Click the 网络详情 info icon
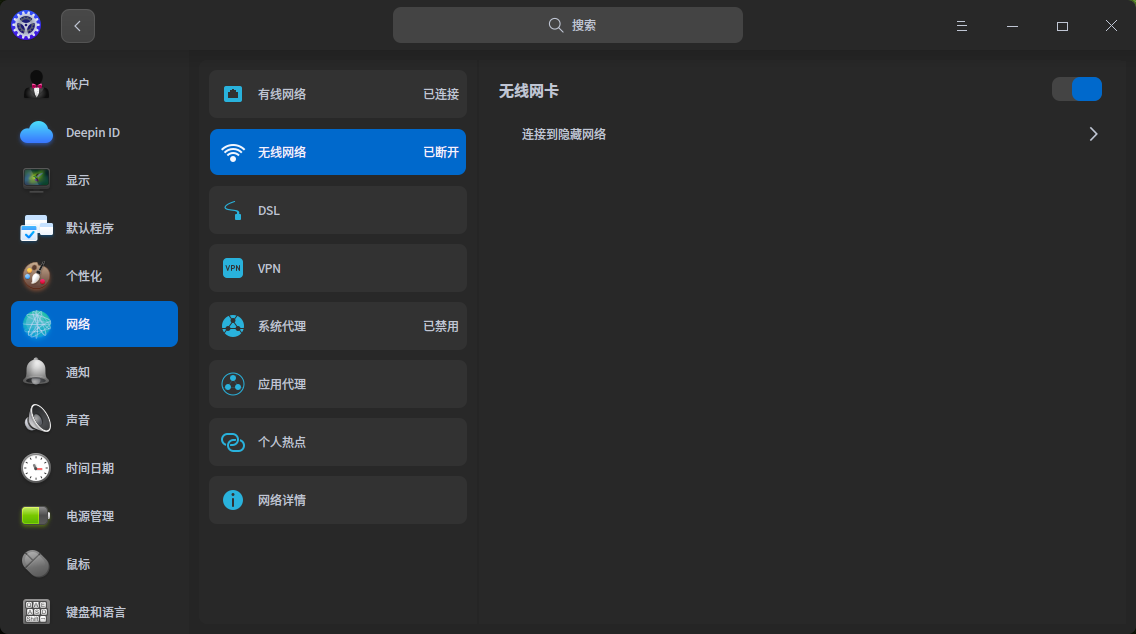This screenshot has width=1136, height=634. coord(233,500)
